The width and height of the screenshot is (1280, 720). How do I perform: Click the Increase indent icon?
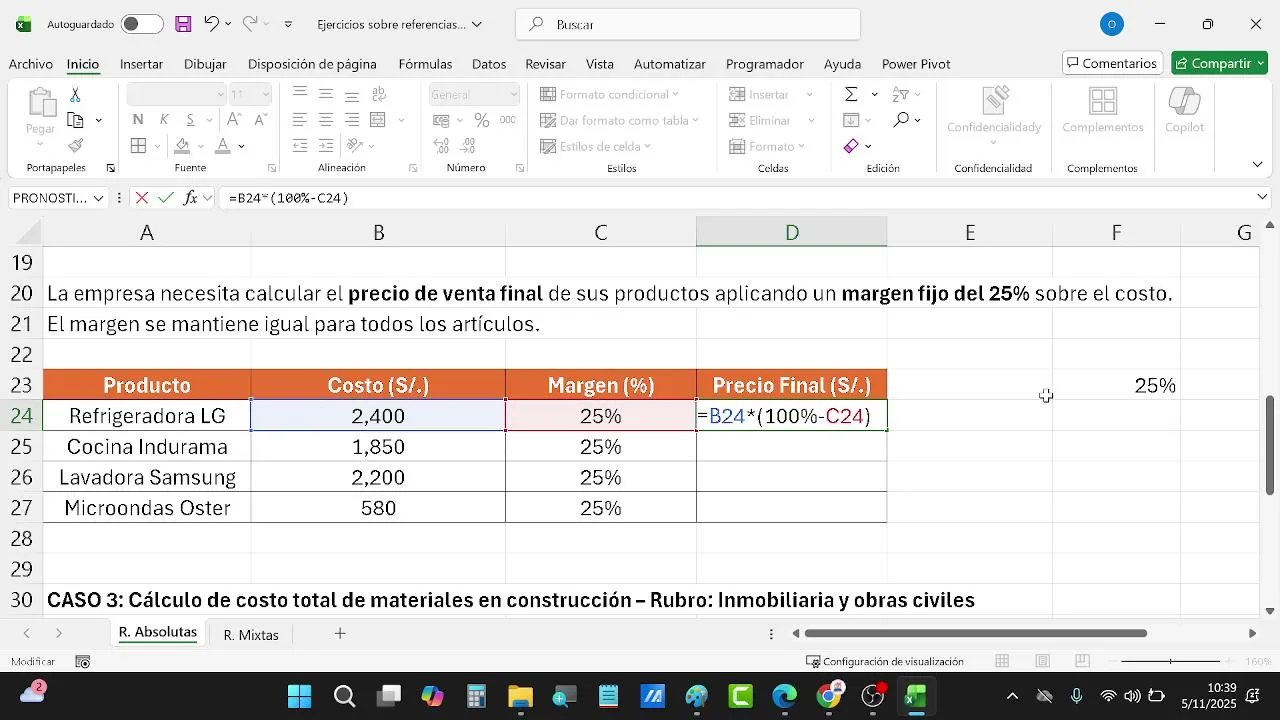[326, 146]
